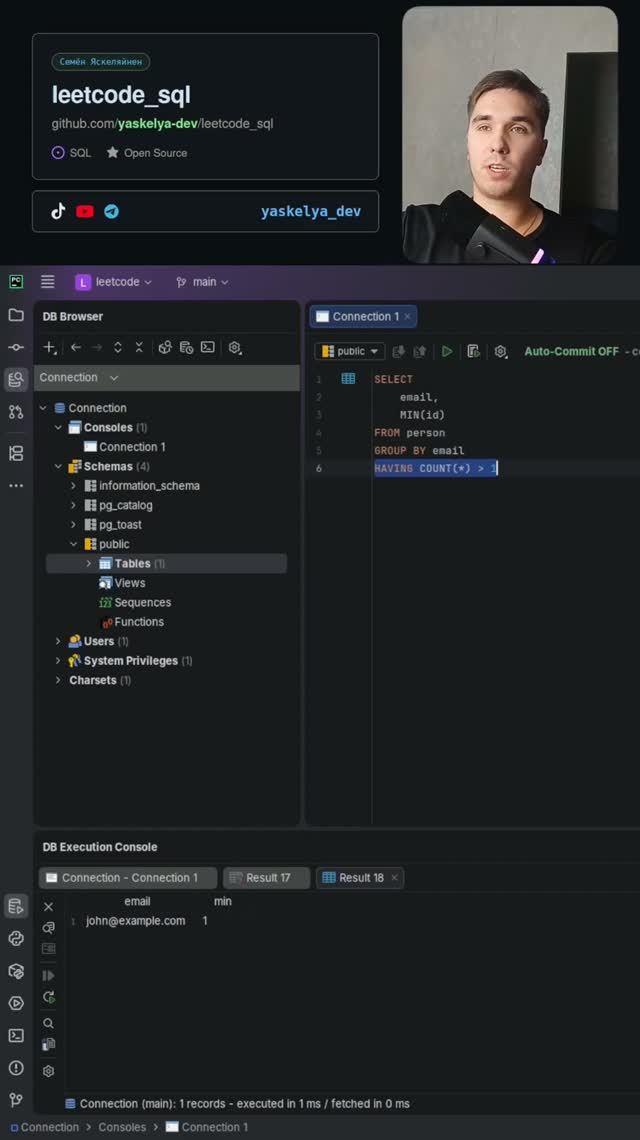Open editor toolbar settings gear
This screenshot has height=1140, width=640.
(500, 351)
